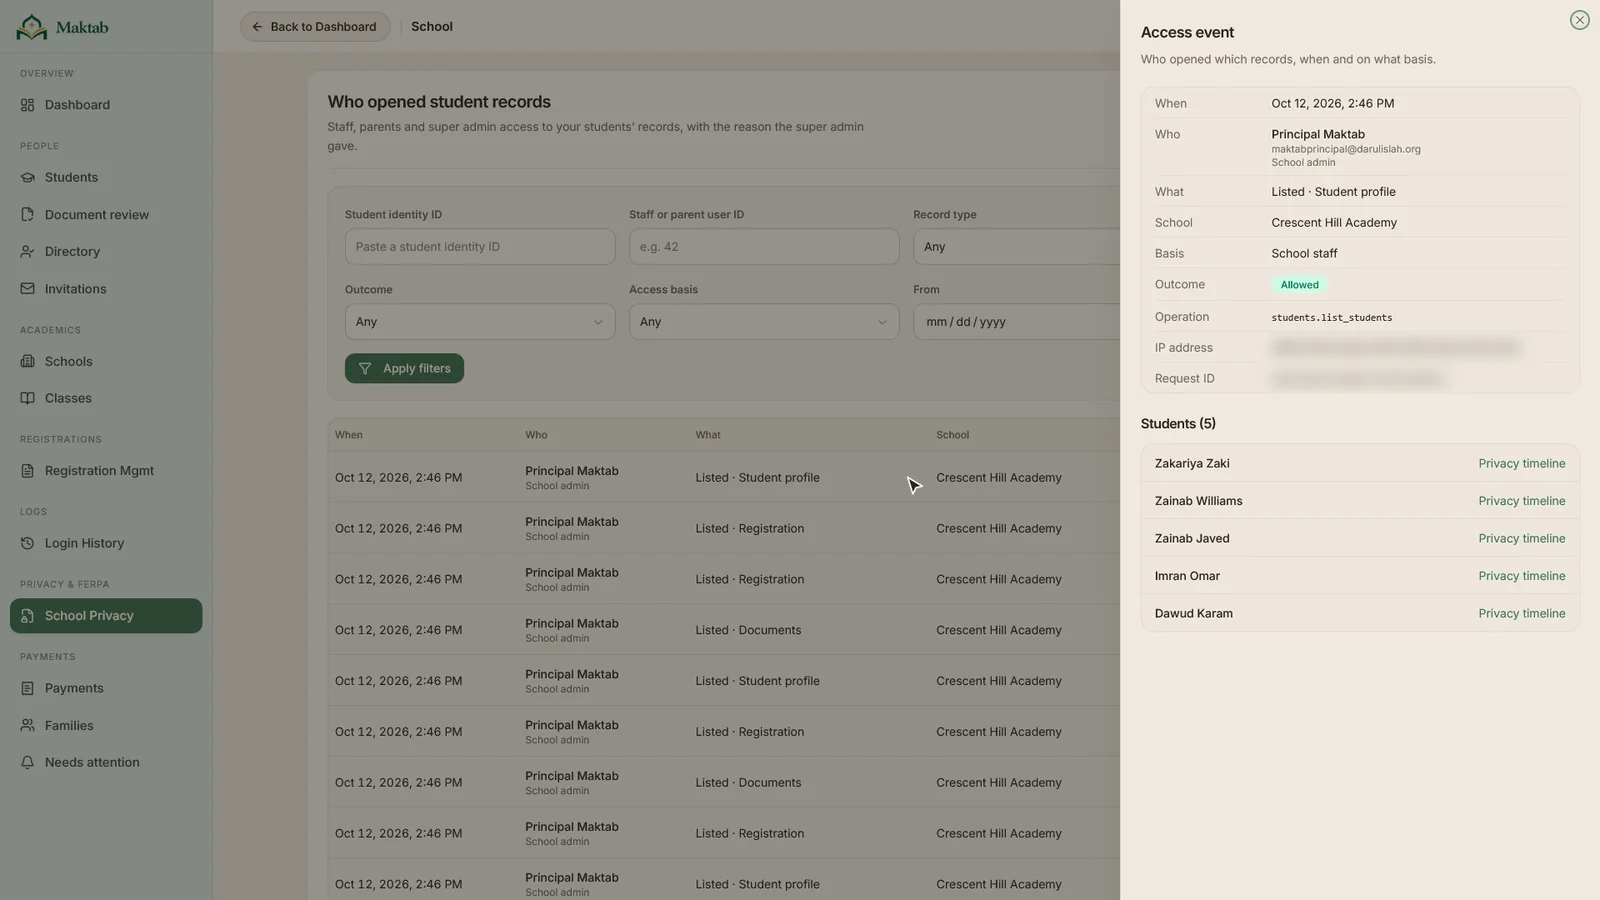The height and width of the screenshot is (900, 1600).
Task: Click the funnel icon on Apply filters
Action: pos(365,369)
